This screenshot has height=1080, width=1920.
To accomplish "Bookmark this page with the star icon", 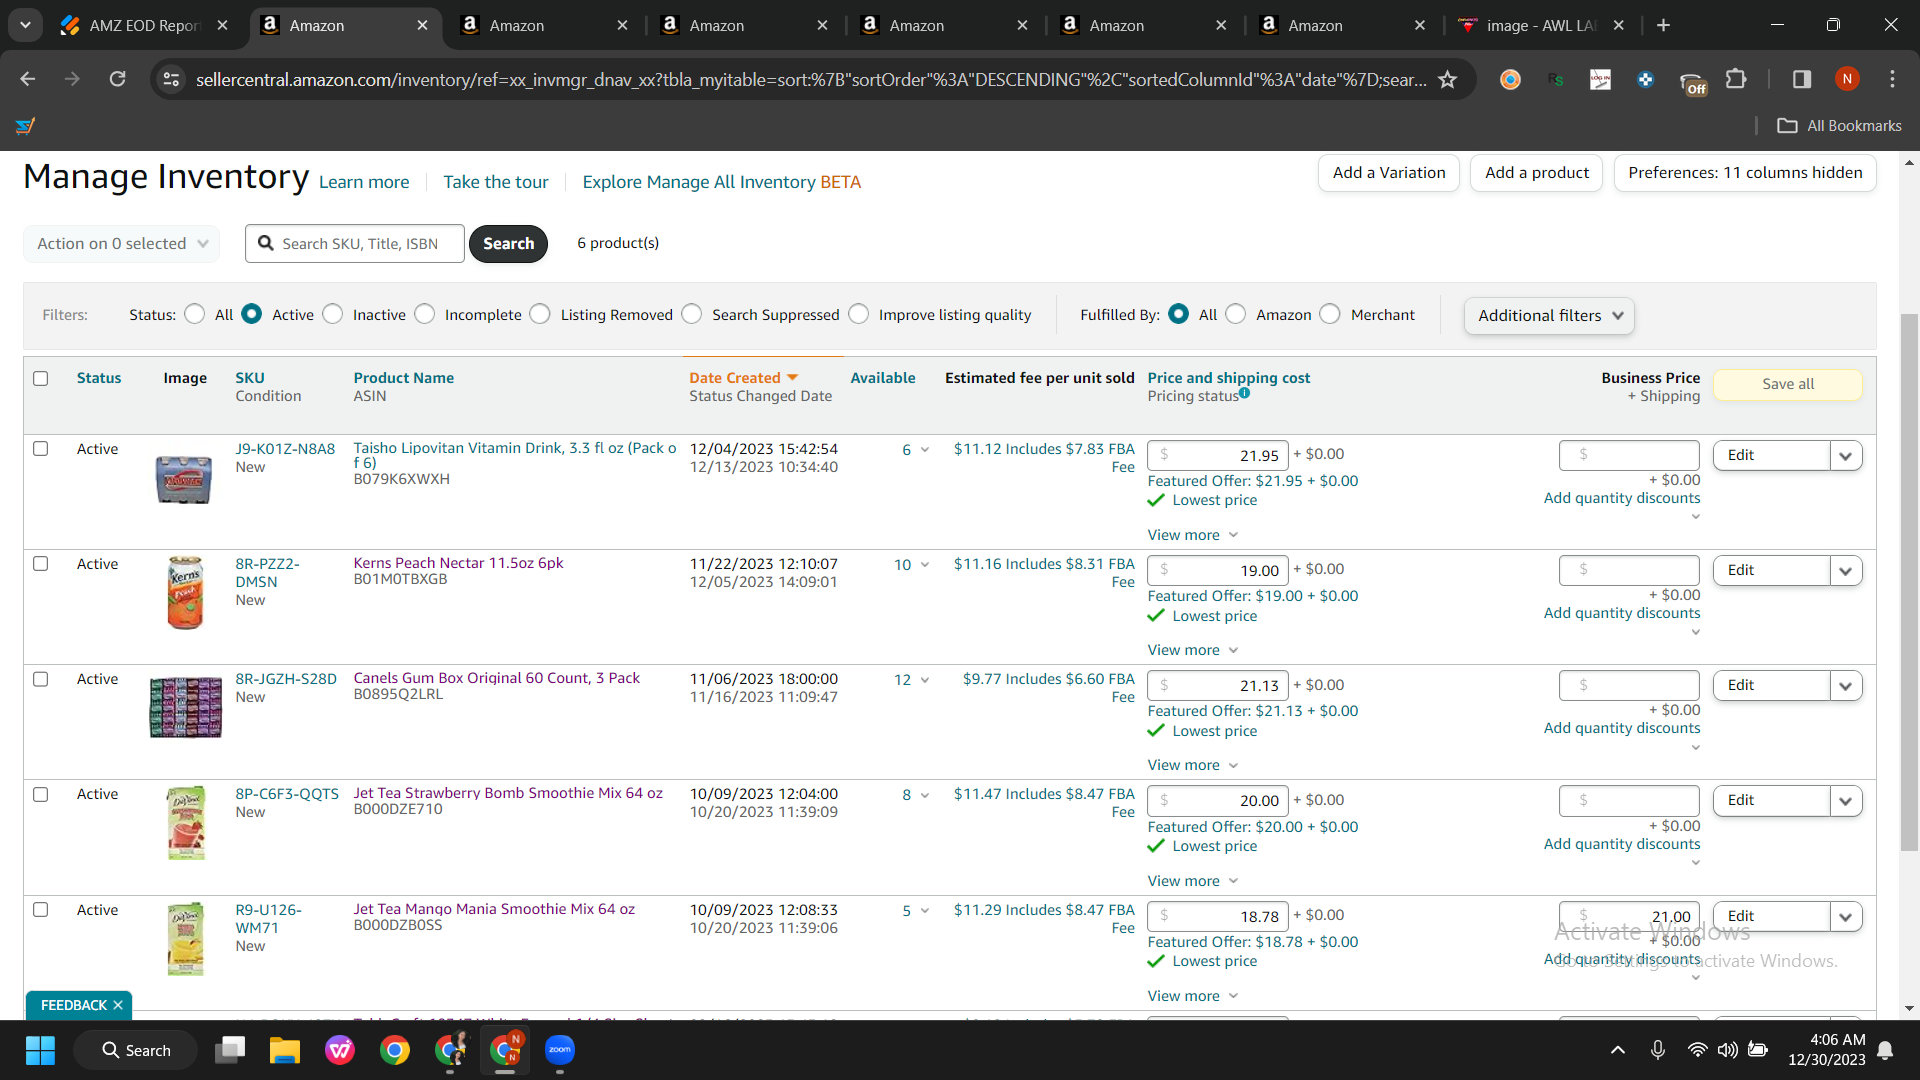I will tap(1447, 79).
